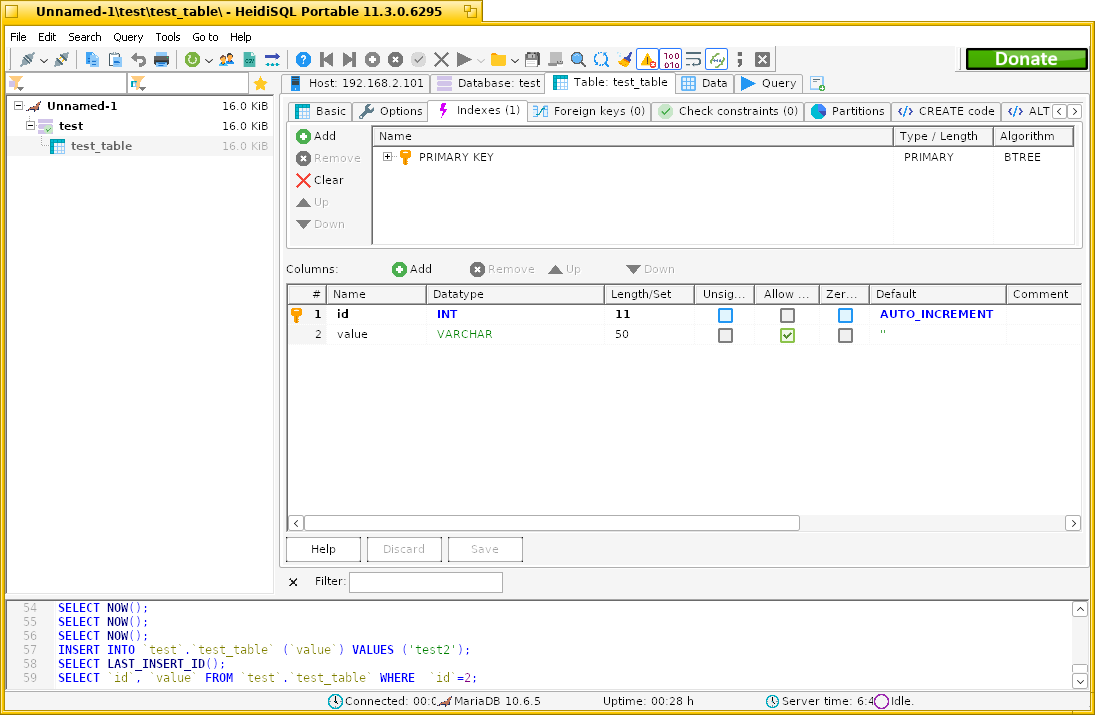Go to last row icon

[349, 60]
